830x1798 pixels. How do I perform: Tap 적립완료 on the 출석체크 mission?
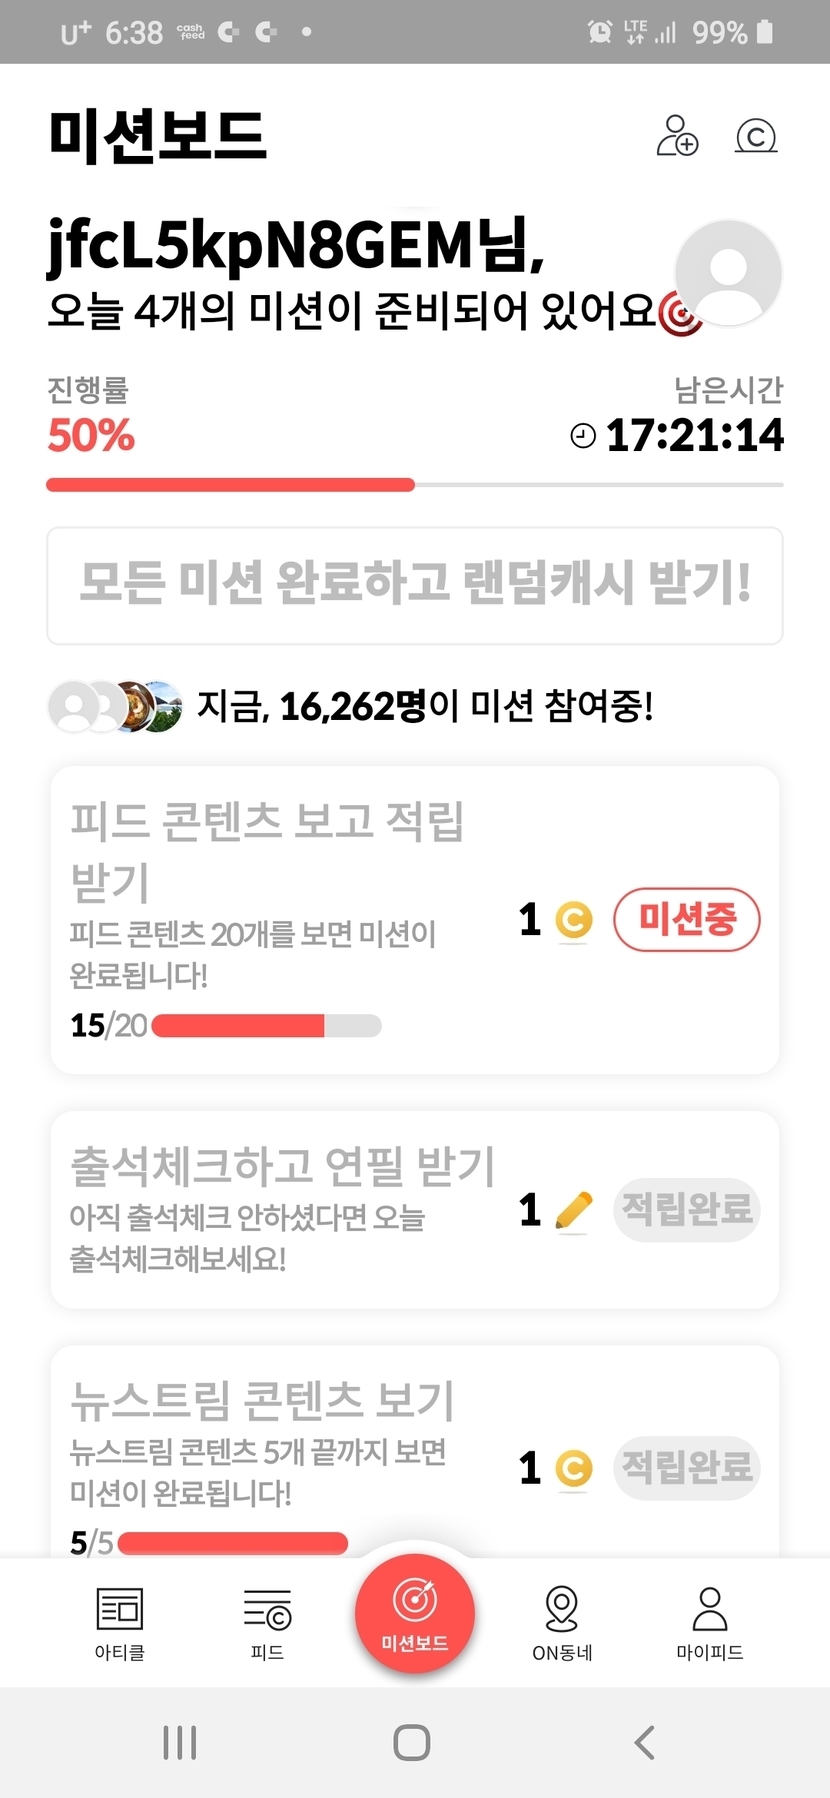[x=686, y=1210]
